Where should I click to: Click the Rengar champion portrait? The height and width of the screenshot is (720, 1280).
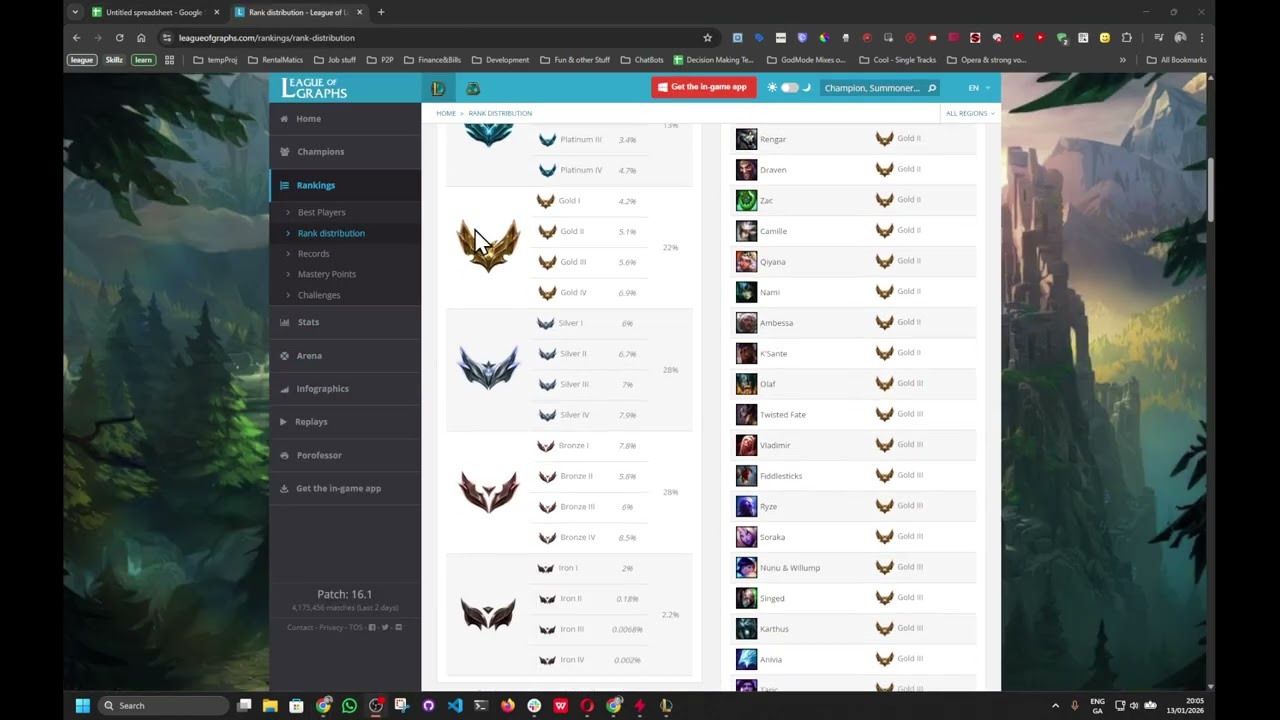coord(746,139)
